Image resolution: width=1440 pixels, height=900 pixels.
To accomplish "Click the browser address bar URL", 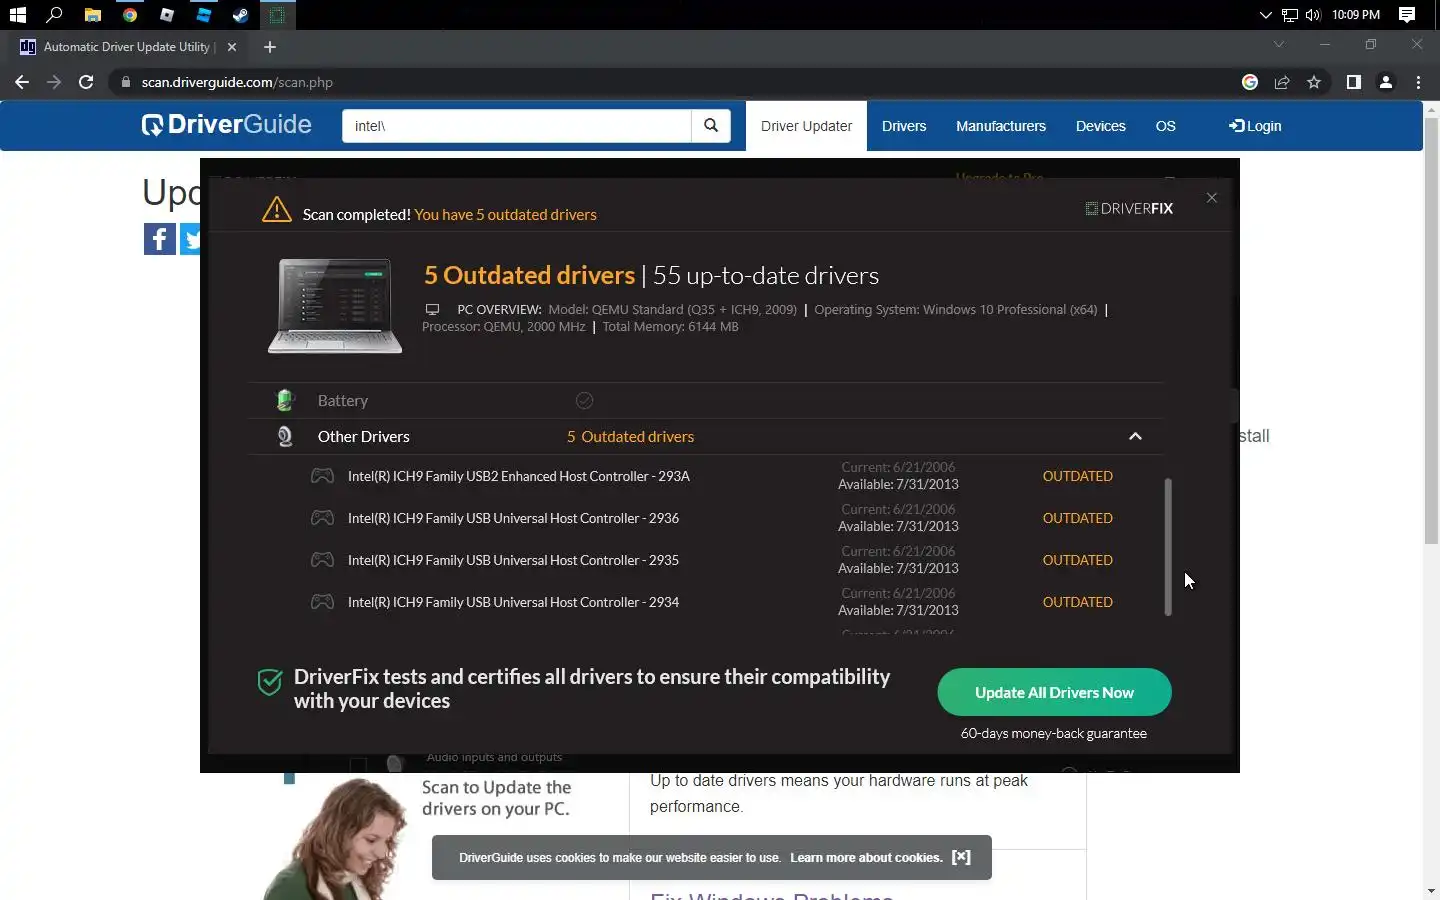I will click(237, 82).
